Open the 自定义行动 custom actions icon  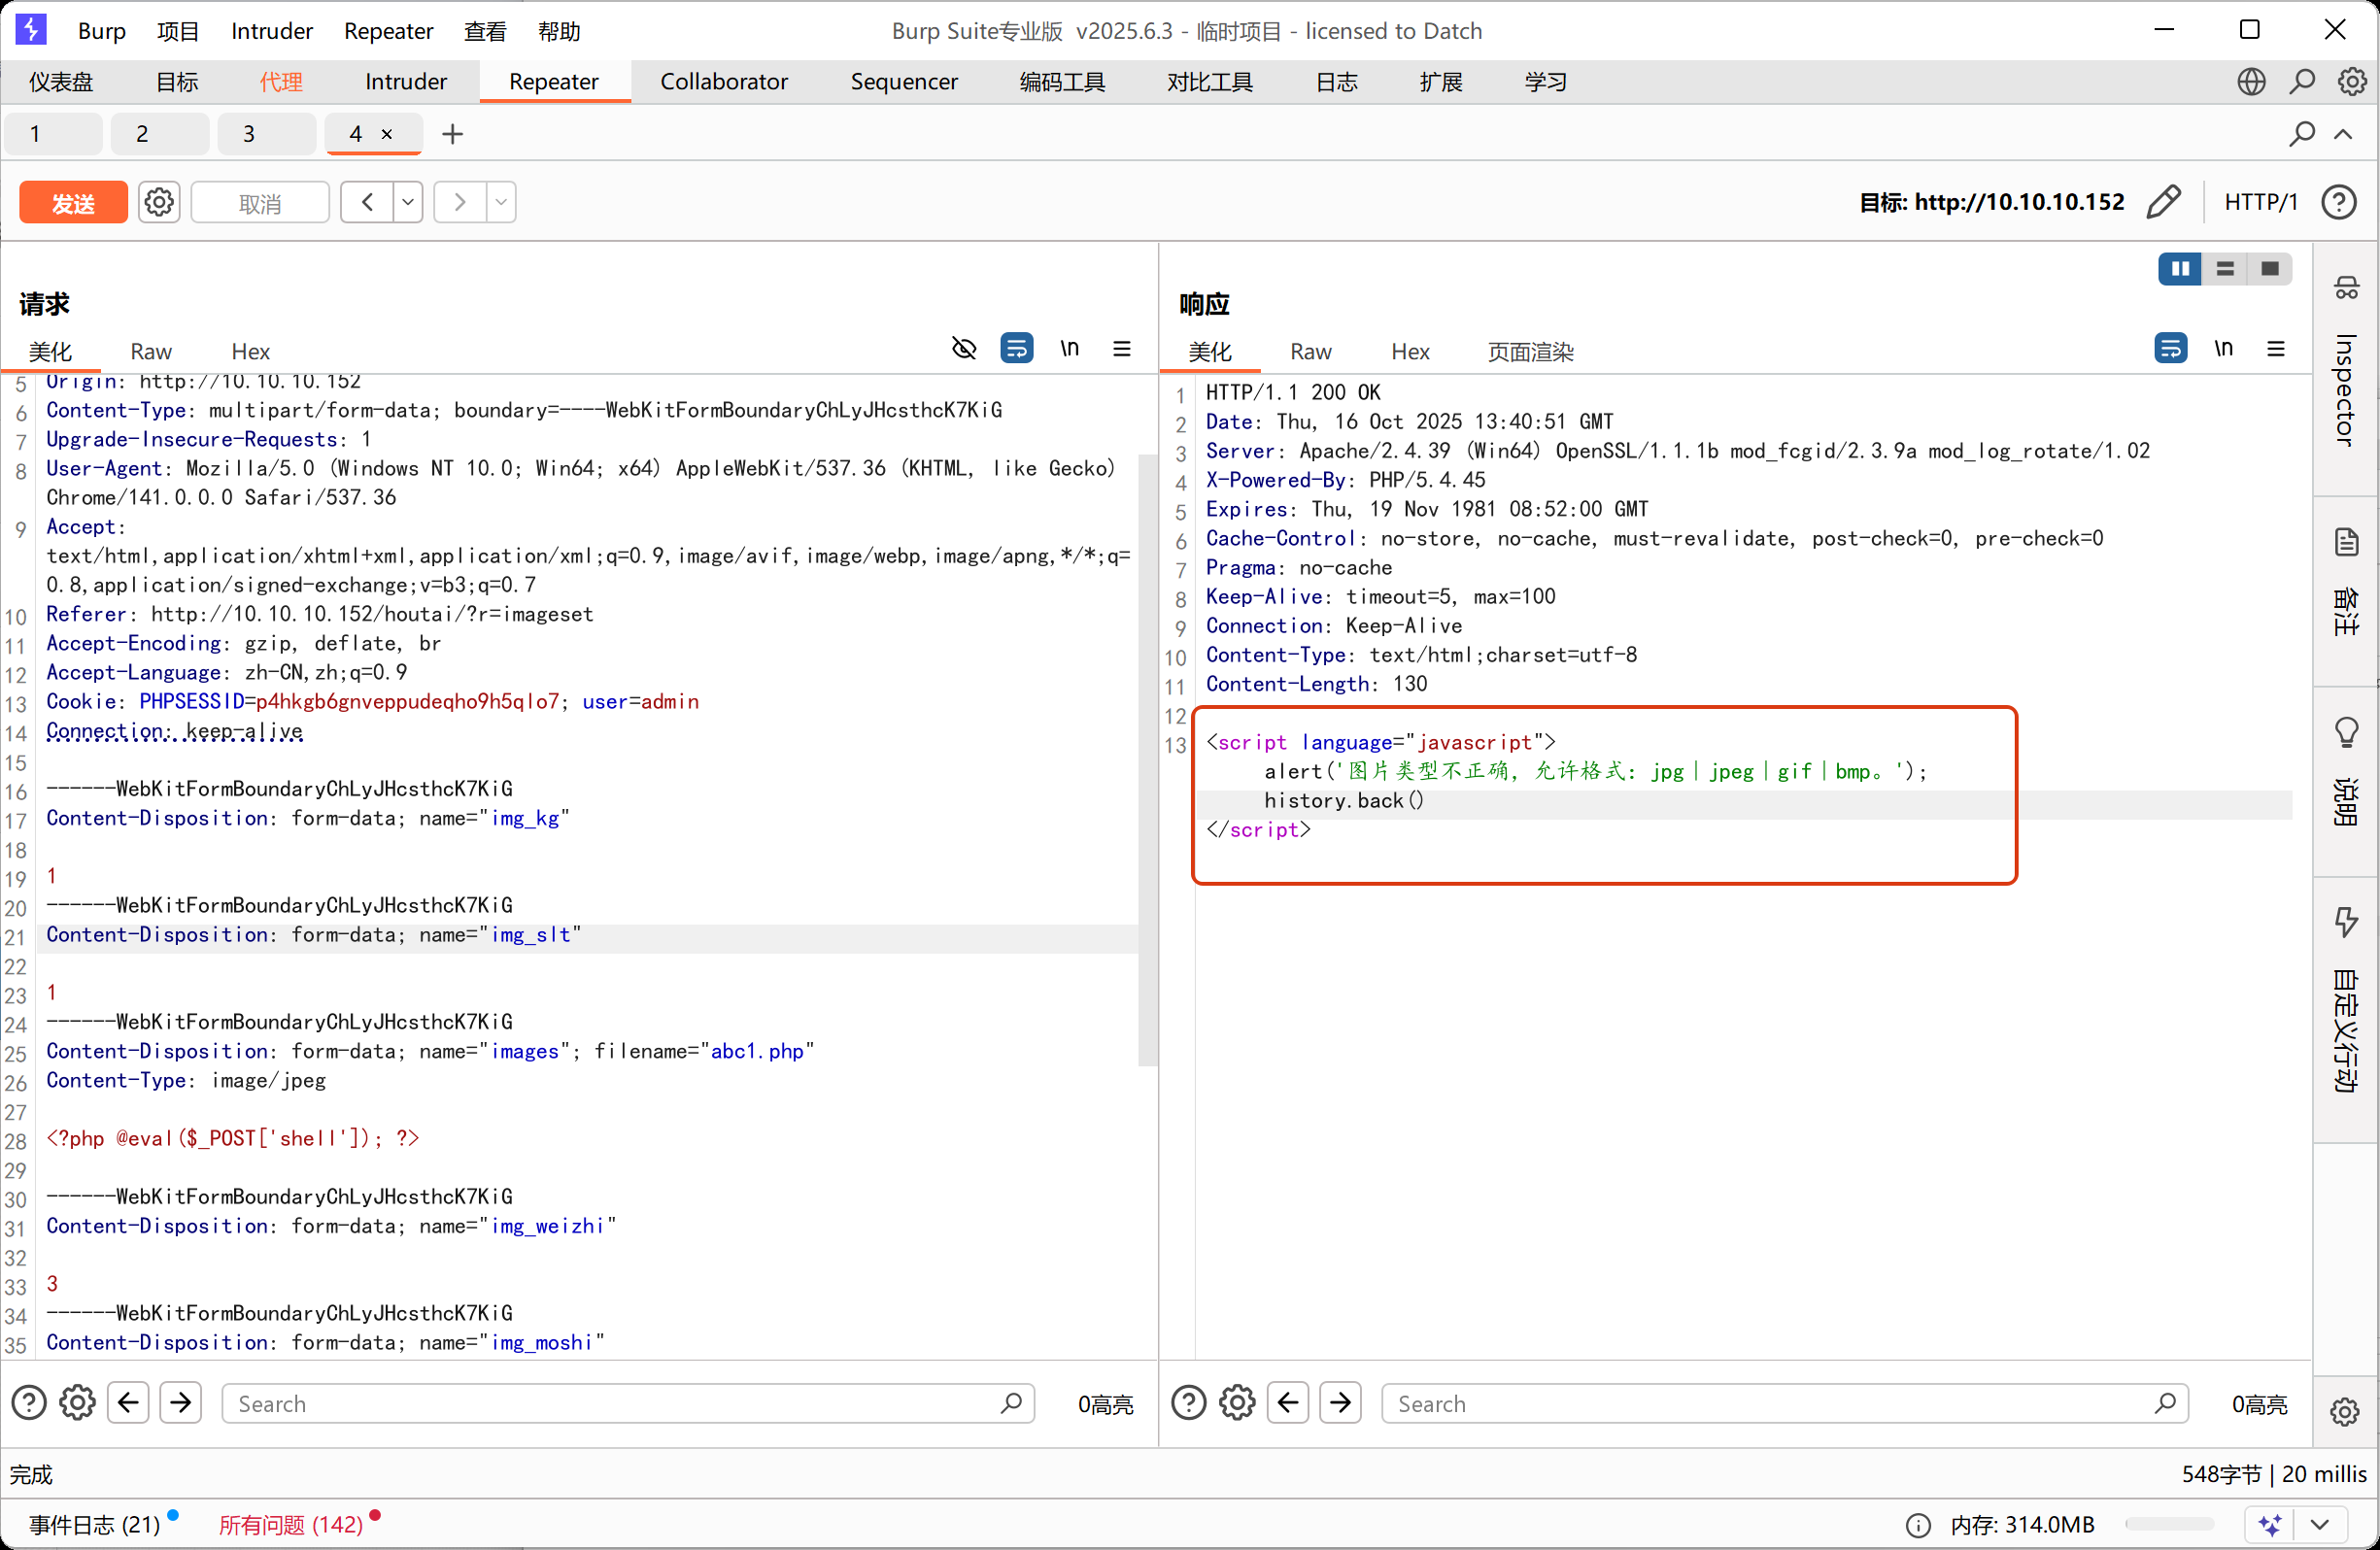[x=2346, y=922]
